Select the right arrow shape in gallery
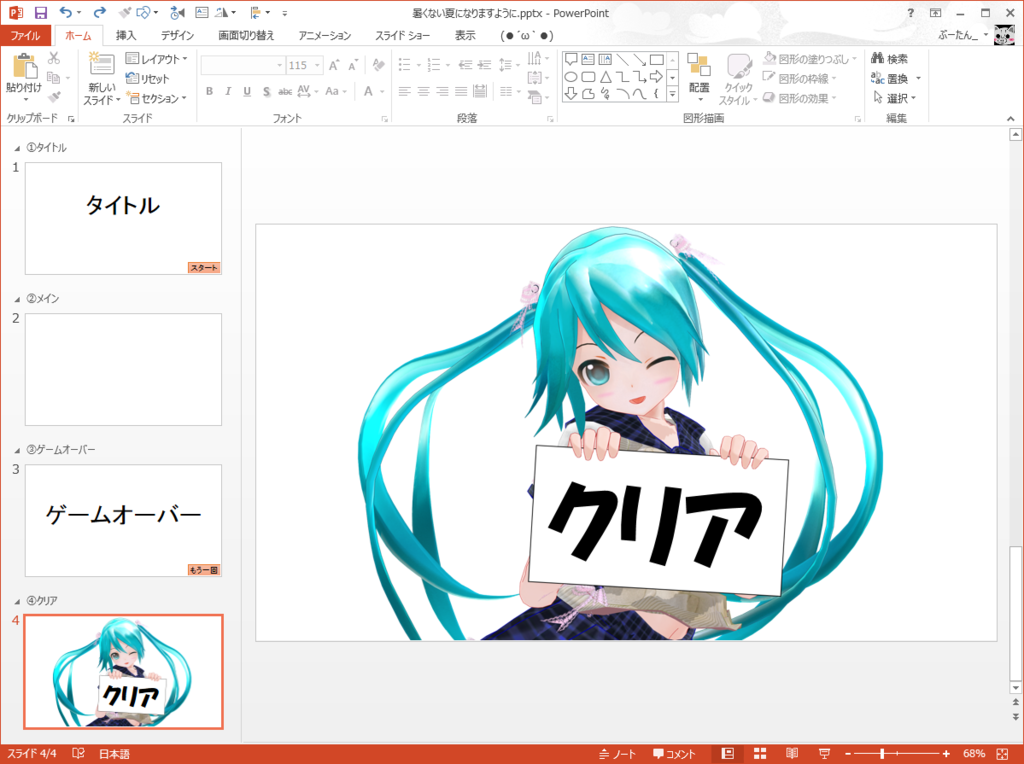This screenshot has width=1024, height=764. point(656,77)
